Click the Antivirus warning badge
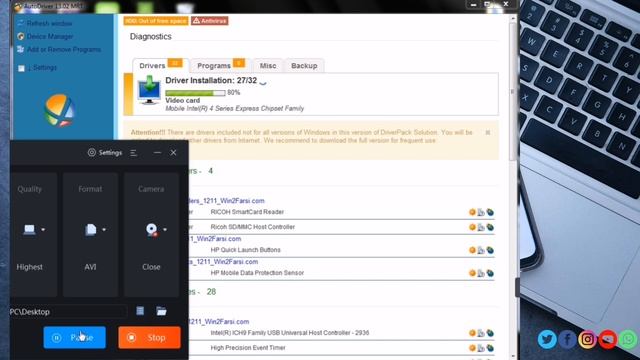 pyautogui.click(x=210, y=21)
